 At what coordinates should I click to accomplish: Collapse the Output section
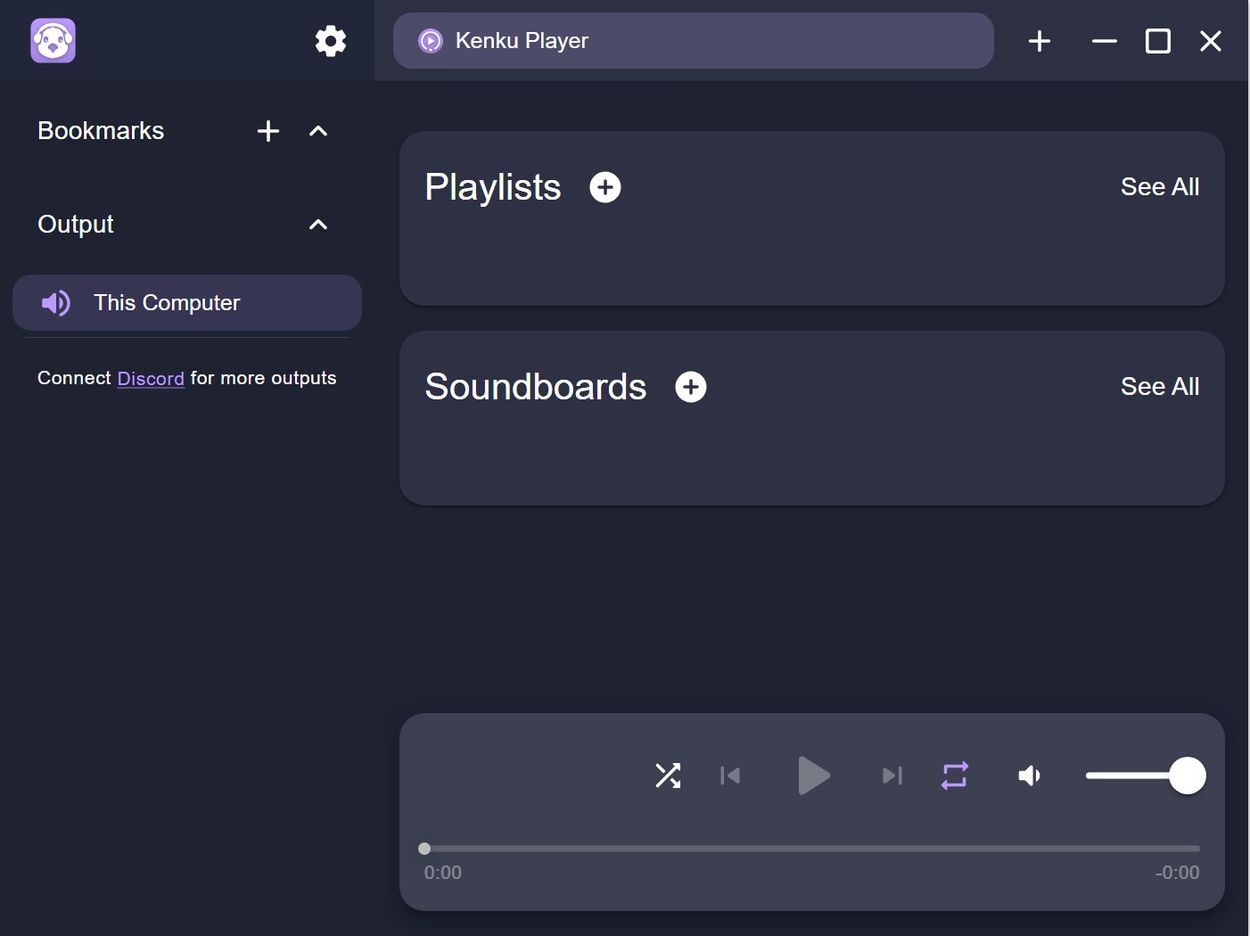pyautogui.click(x=318, y=224)
